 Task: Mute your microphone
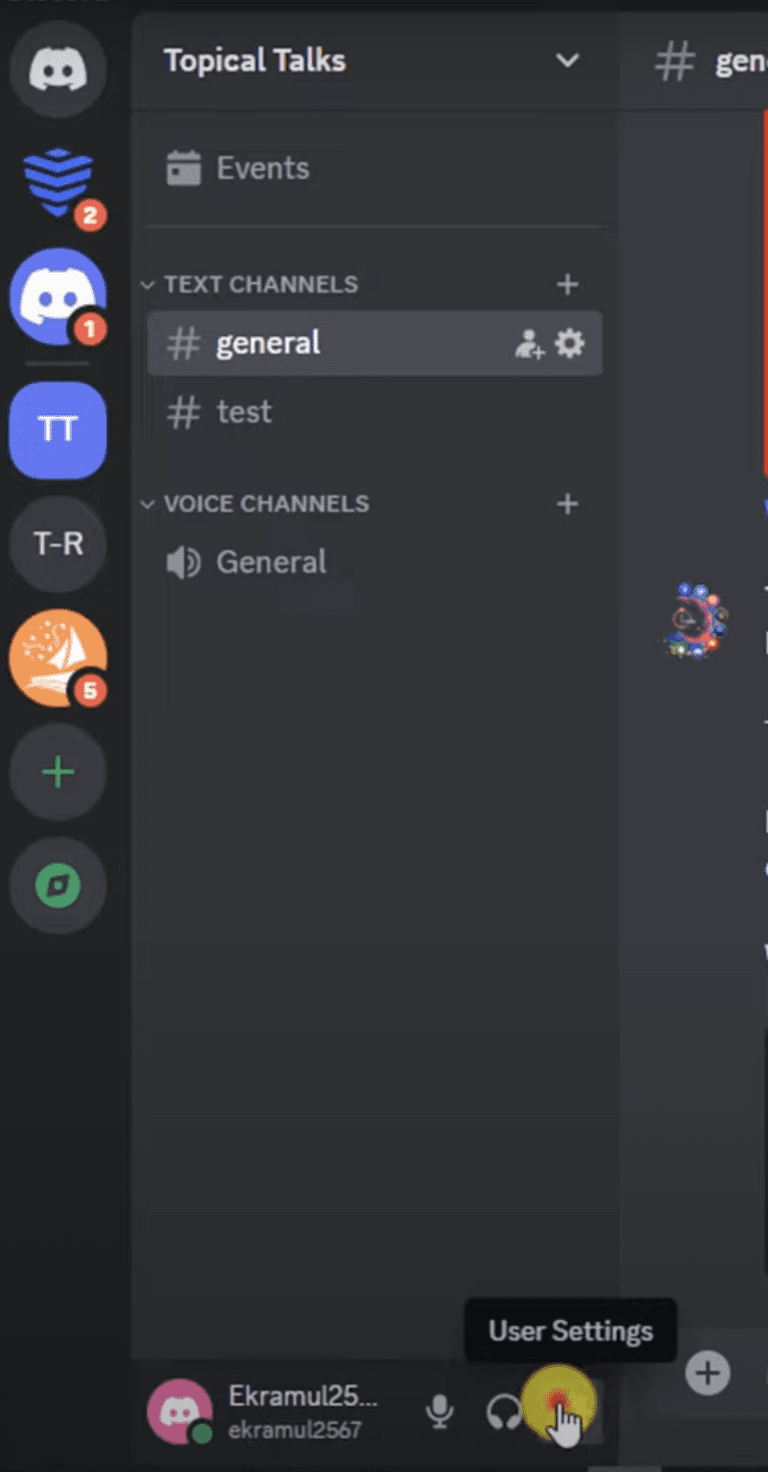point(440,1410)
